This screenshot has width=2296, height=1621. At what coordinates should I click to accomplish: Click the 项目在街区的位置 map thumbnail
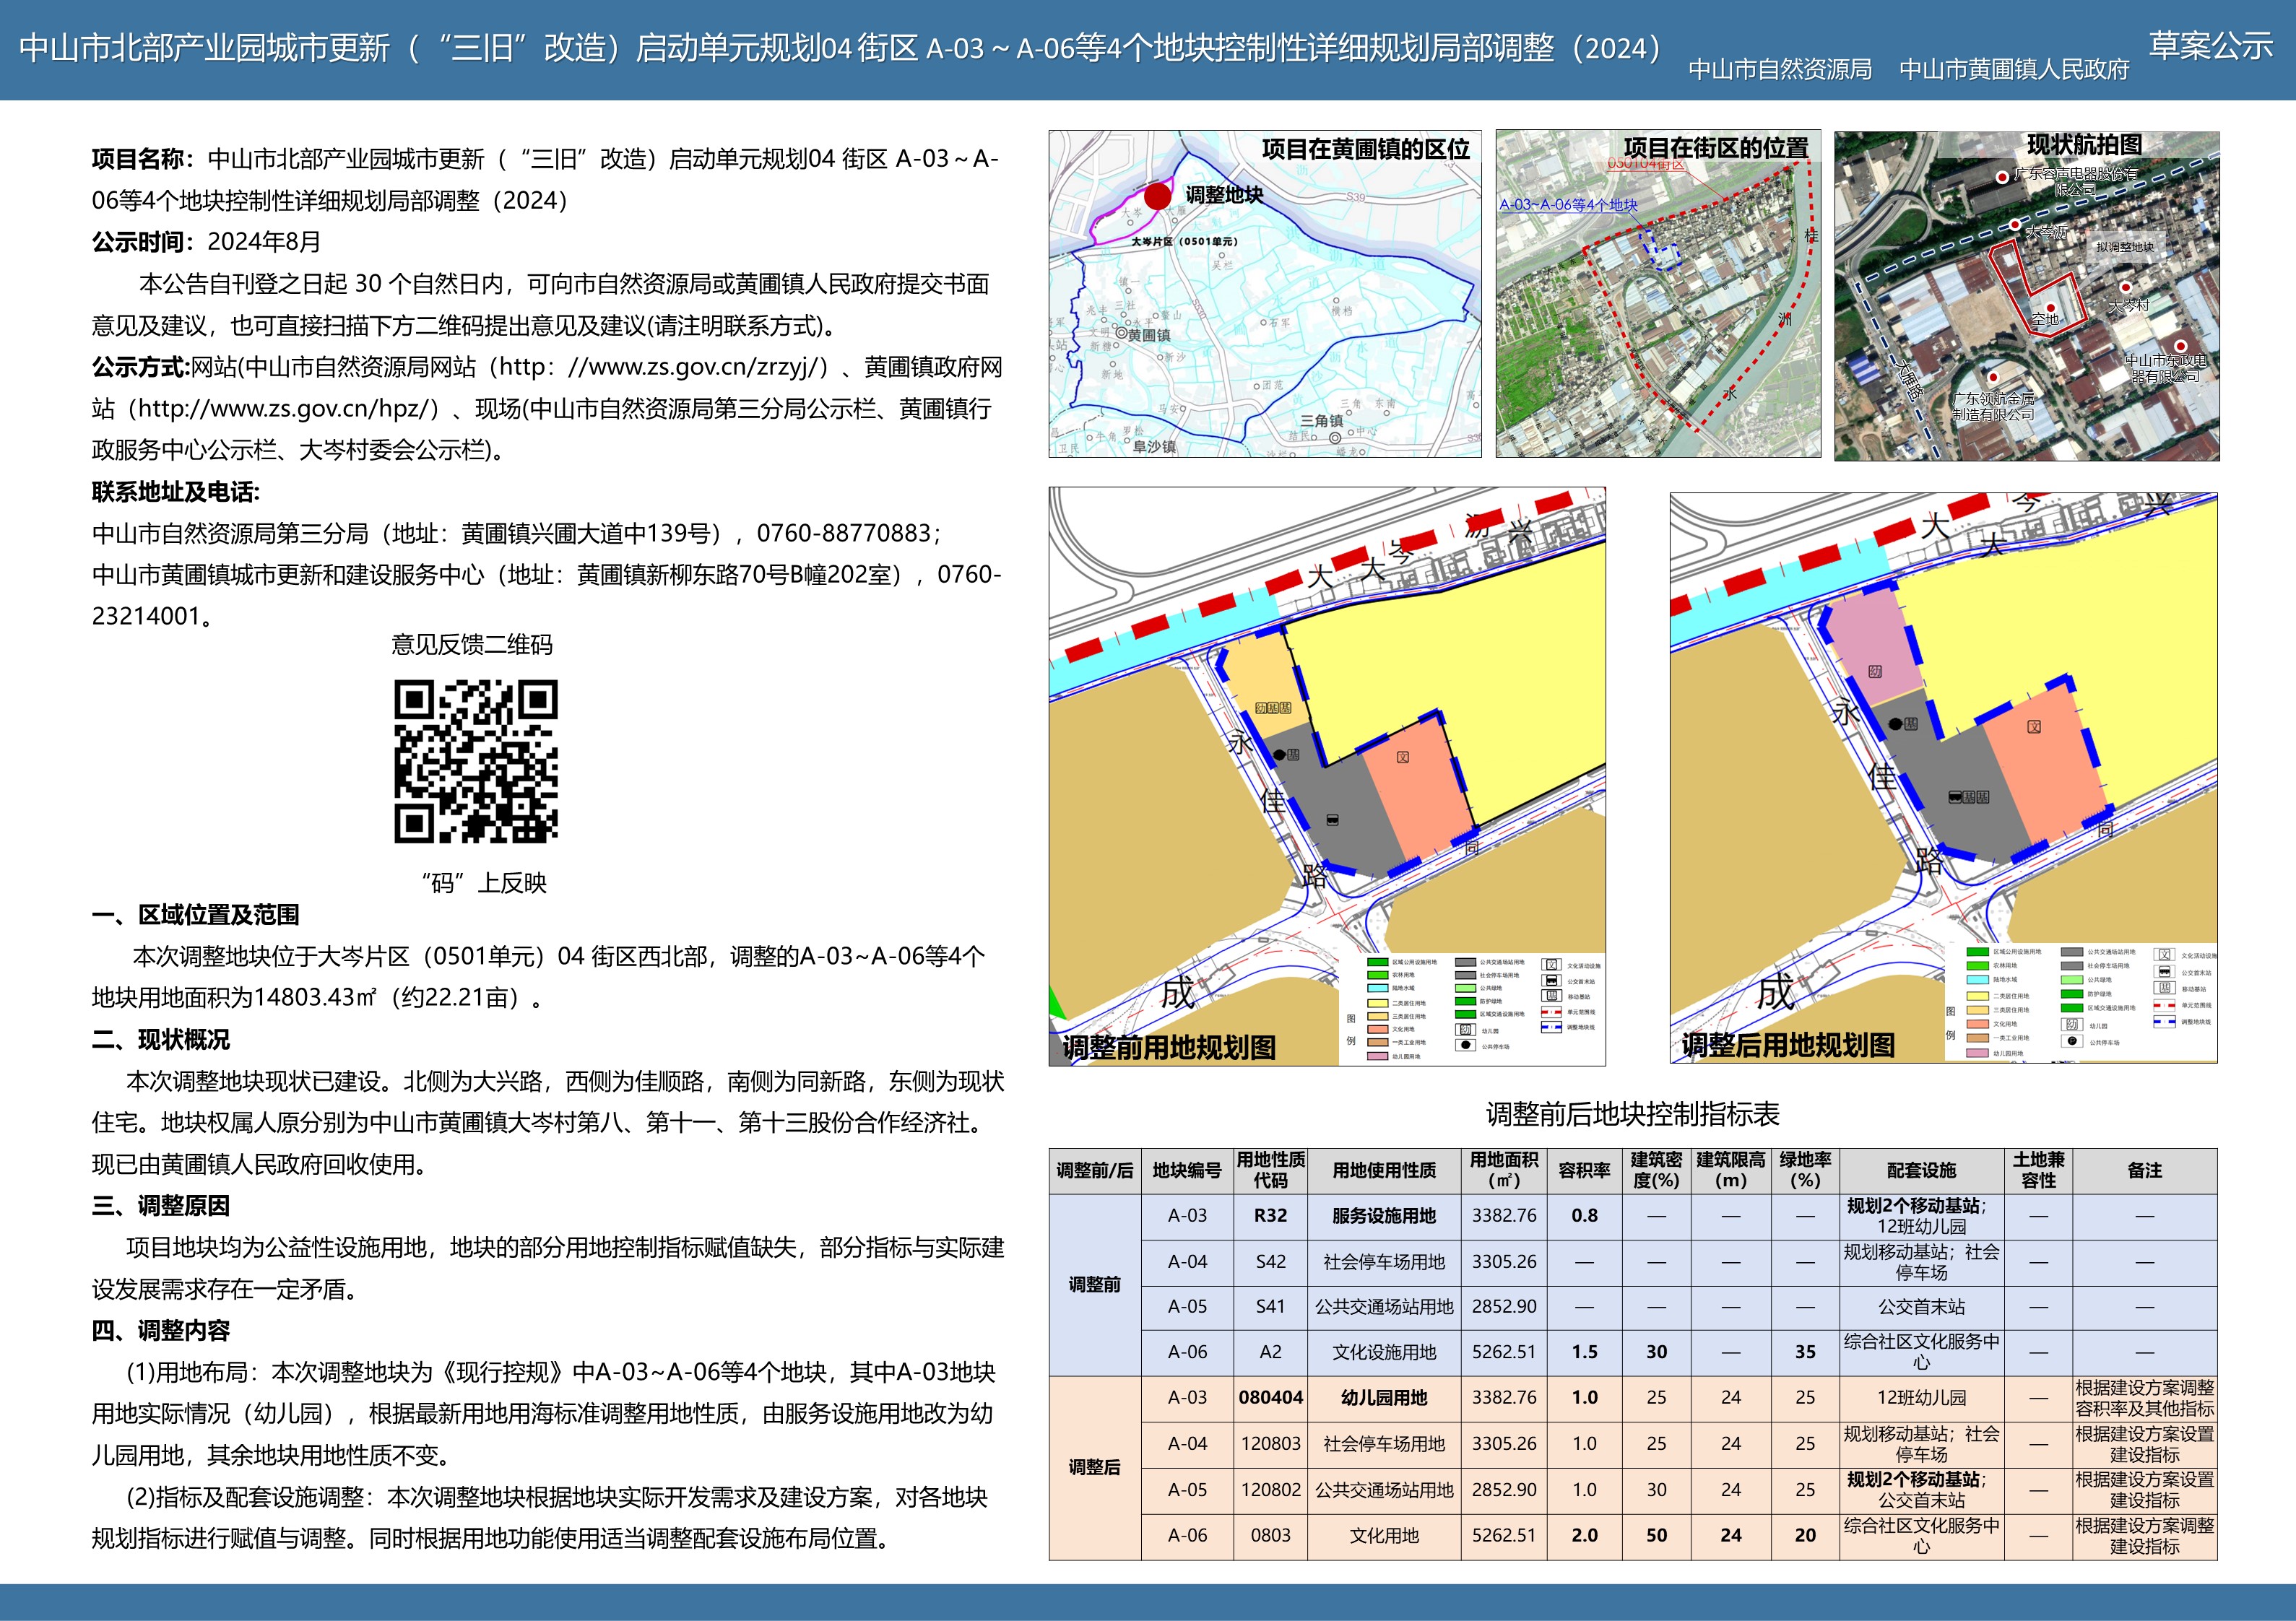click(x=1658, y=294)
